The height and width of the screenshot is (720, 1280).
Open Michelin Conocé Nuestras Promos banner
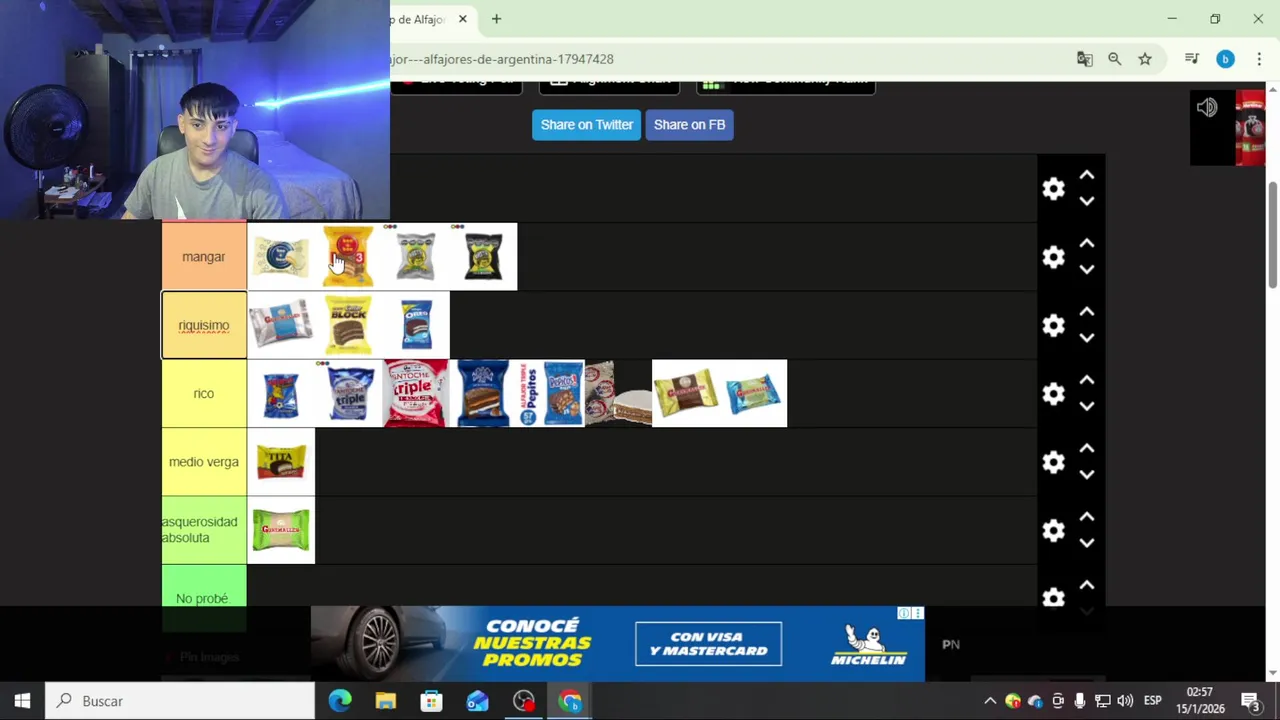pyautogui.click(x=617, y=644)
